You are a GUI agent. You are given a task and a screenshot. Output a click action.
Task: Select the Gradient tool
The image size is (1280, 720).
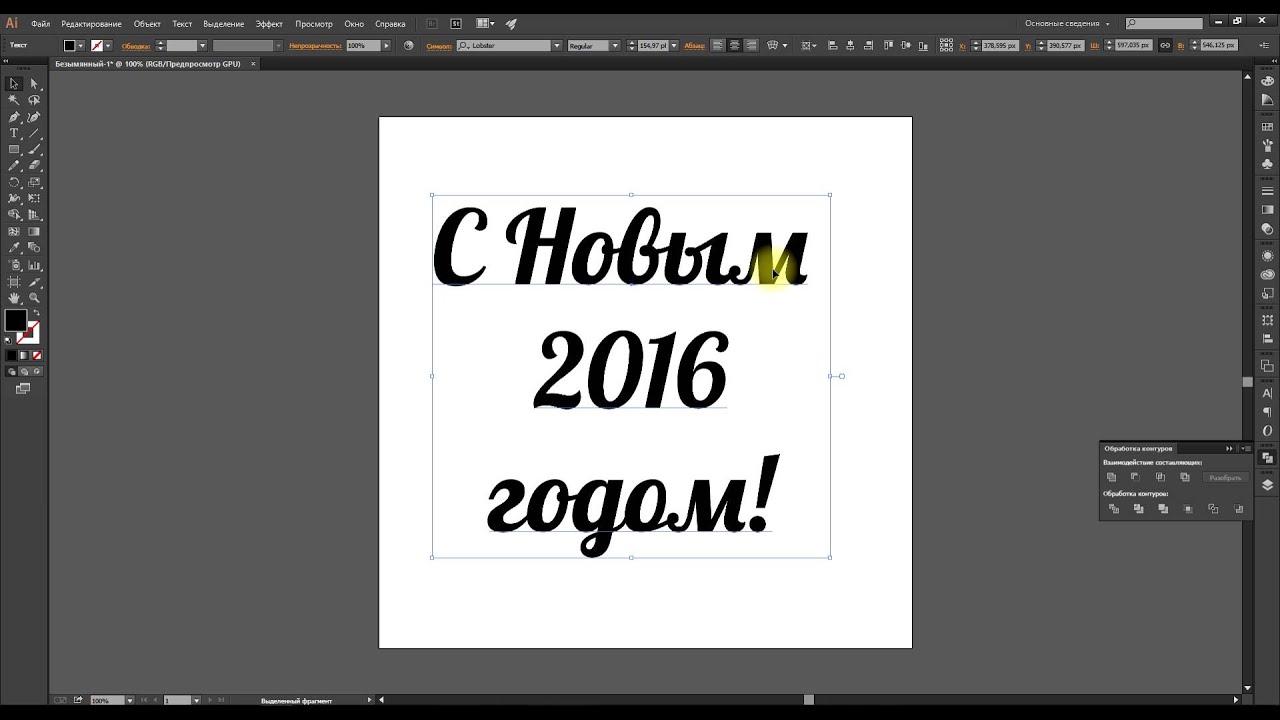(34, 231)
